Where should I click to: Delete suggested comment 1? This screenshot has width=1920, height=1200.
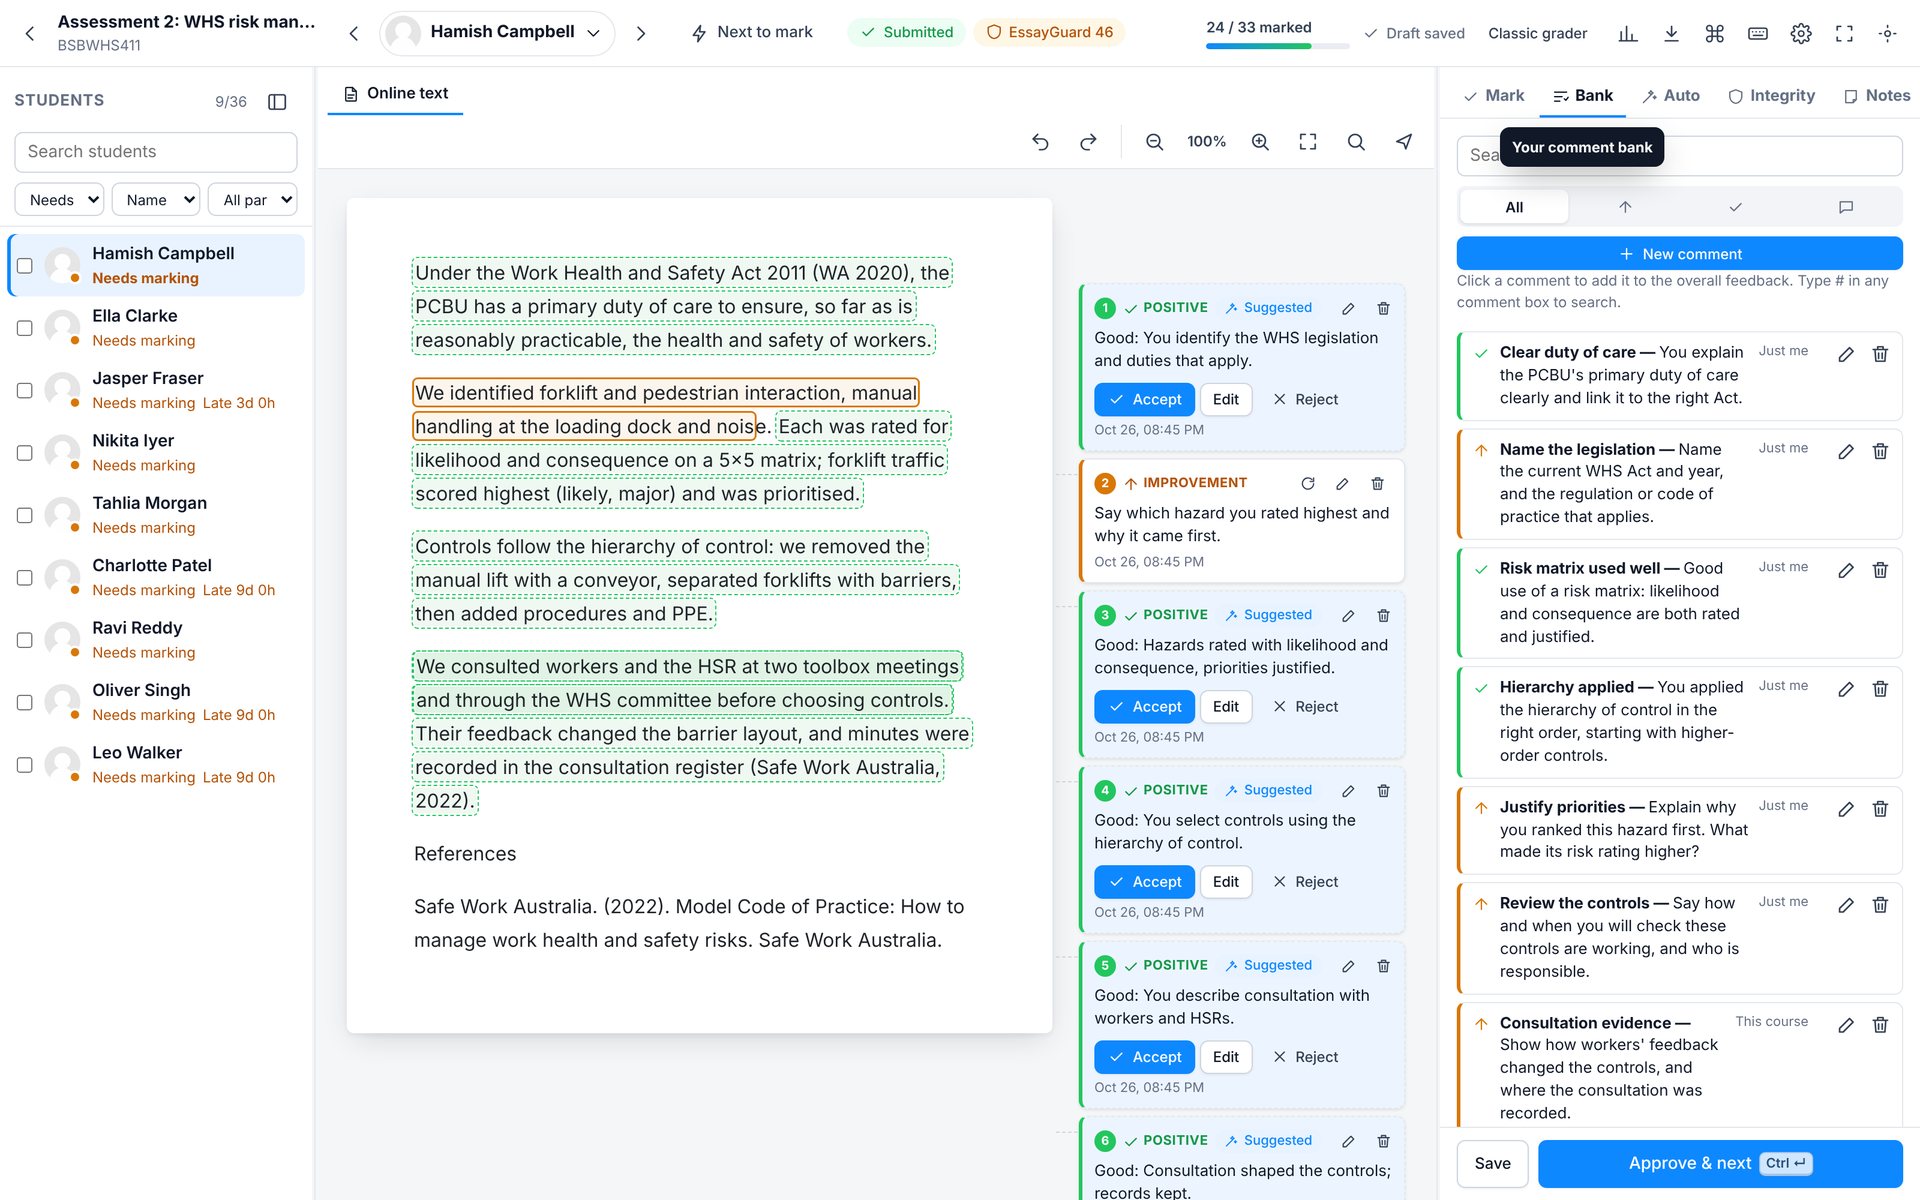tap(1383, 308)
